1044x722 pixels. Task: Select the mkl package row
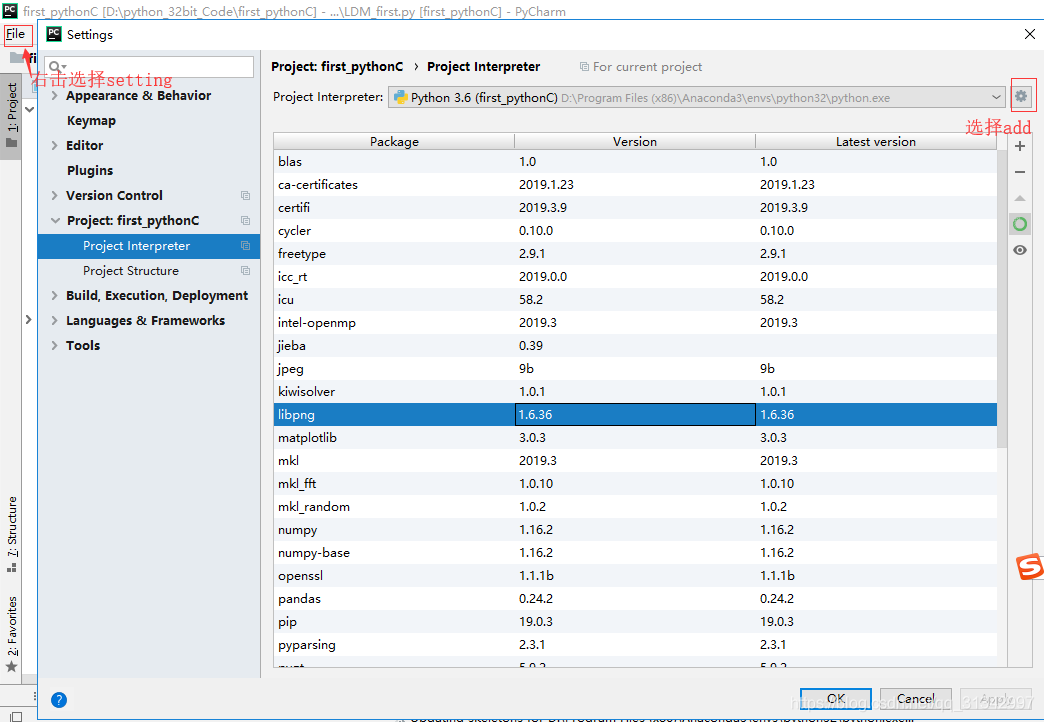click(x=635, y=460)
